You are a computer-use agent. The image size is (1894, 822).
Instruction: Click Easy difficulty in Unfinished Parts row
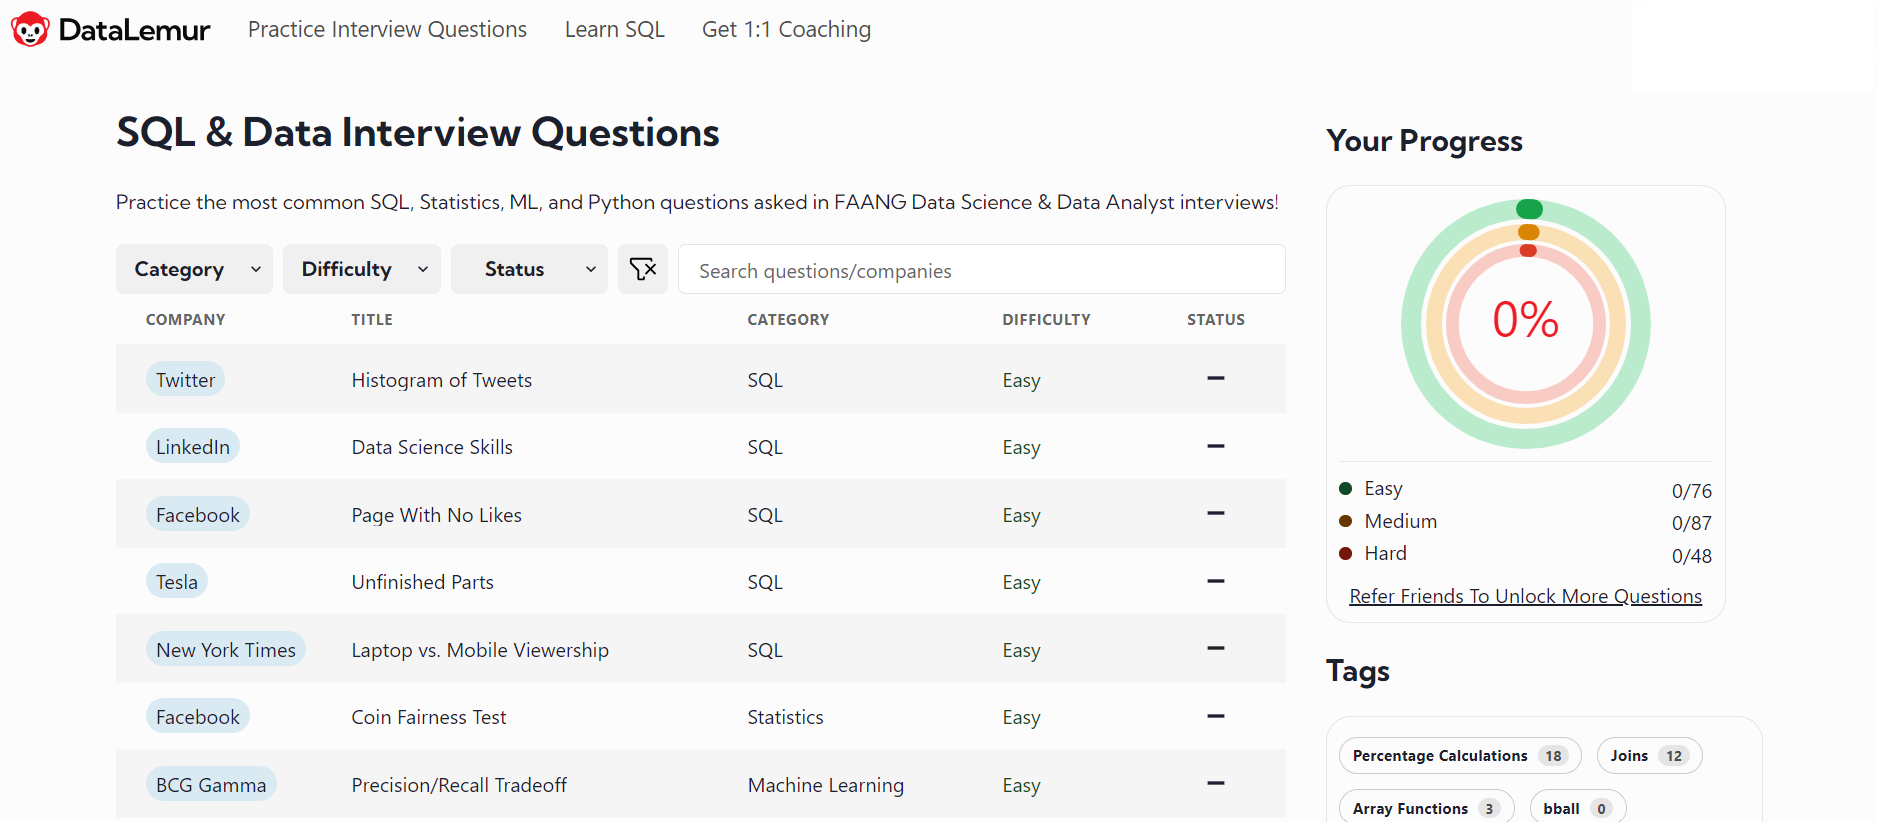[x=1021, y=582]
